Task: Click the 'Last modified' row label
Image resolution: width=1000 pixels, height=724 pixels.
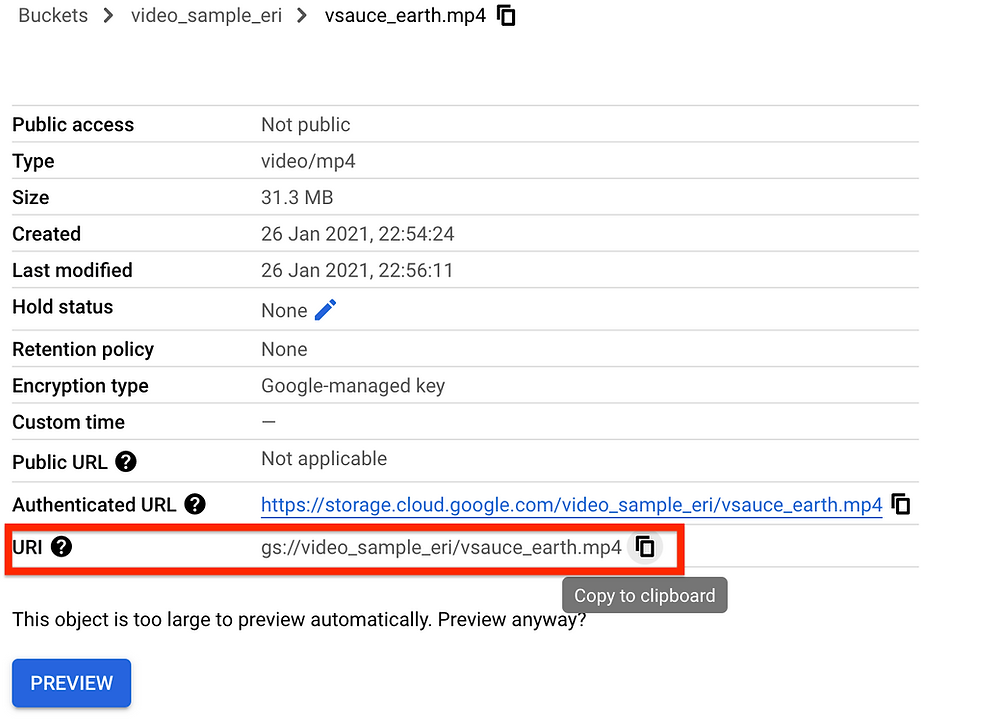Action: point(72,270)
